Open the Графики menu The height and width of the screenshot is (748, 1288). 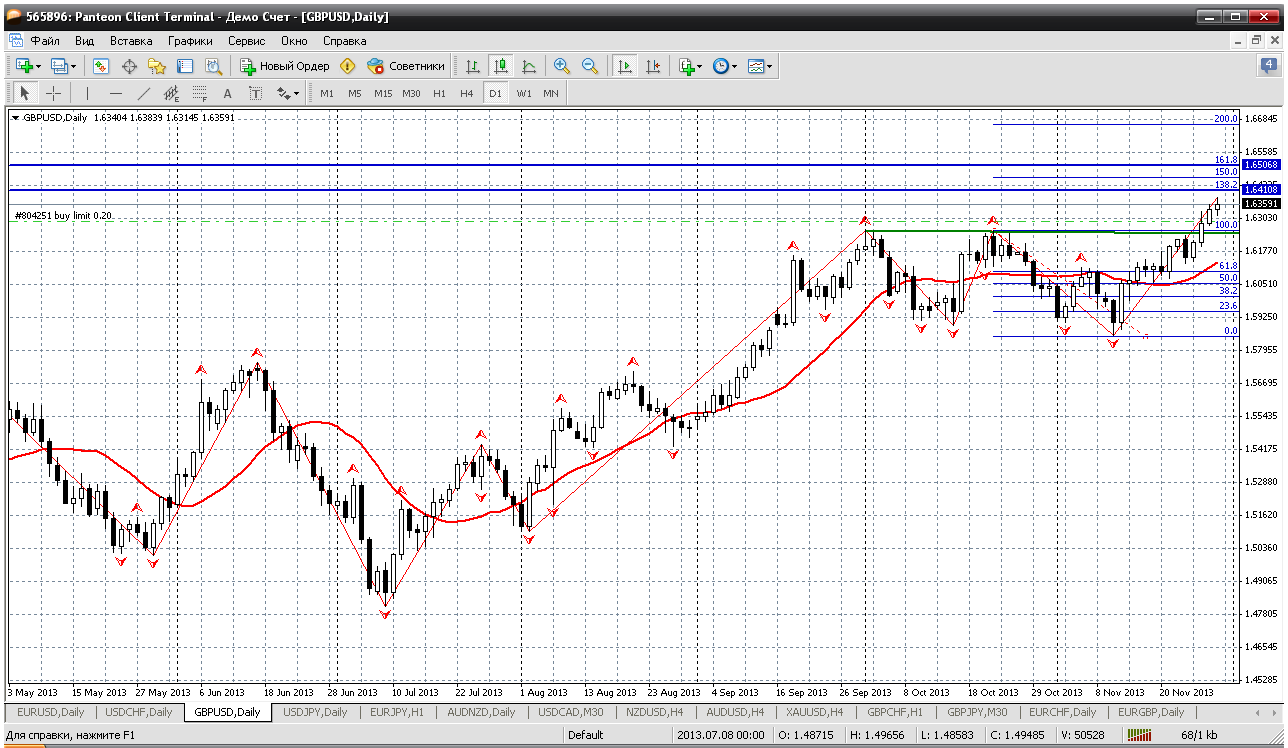(x=190, y=41)
